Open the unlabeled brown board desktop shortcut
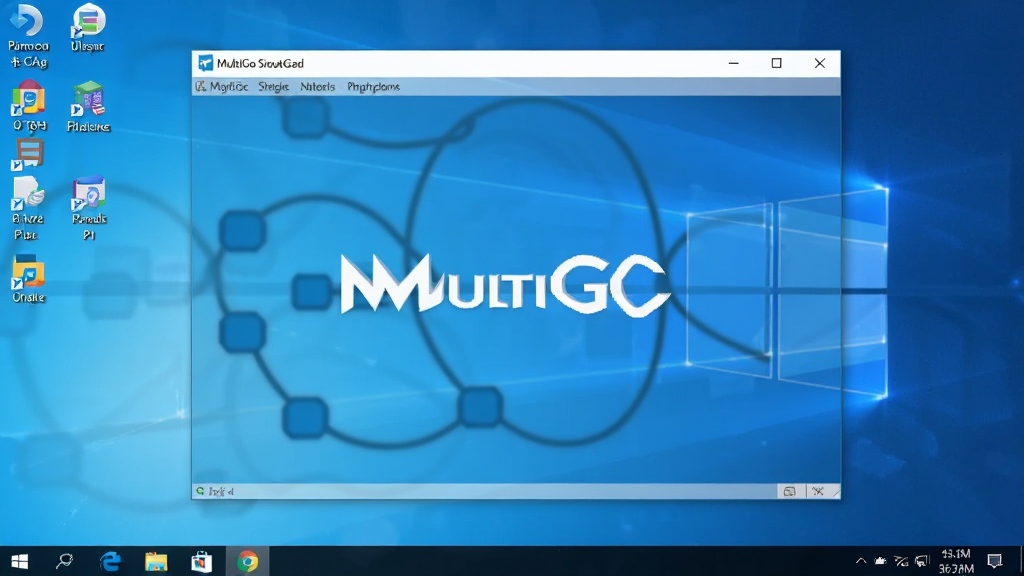The image size is (1024, 576). (x=27, y=154)
